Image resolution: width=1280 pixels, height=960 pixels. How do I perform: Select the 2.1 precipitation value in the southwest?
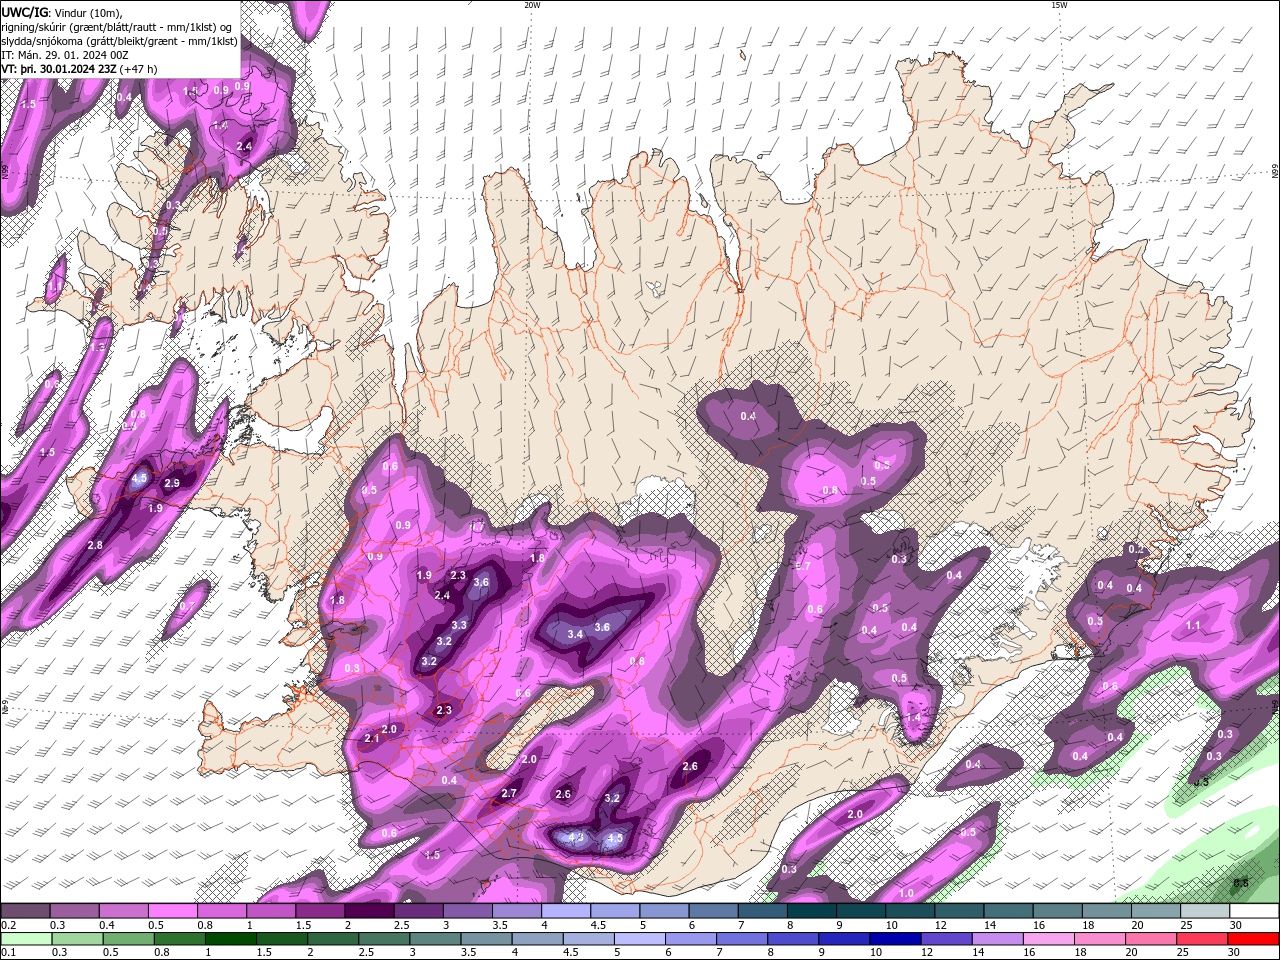[371, 738]
